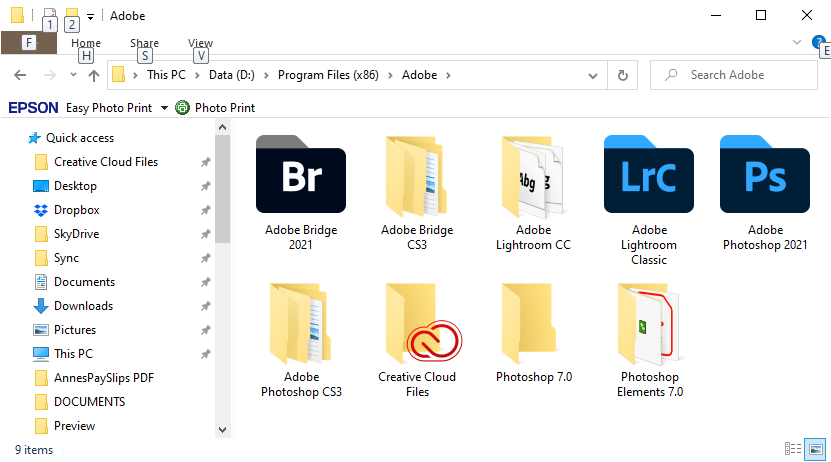Open the View ribbon tab
The width and height of the screenshot is (831, 462).
click(200, 43)
